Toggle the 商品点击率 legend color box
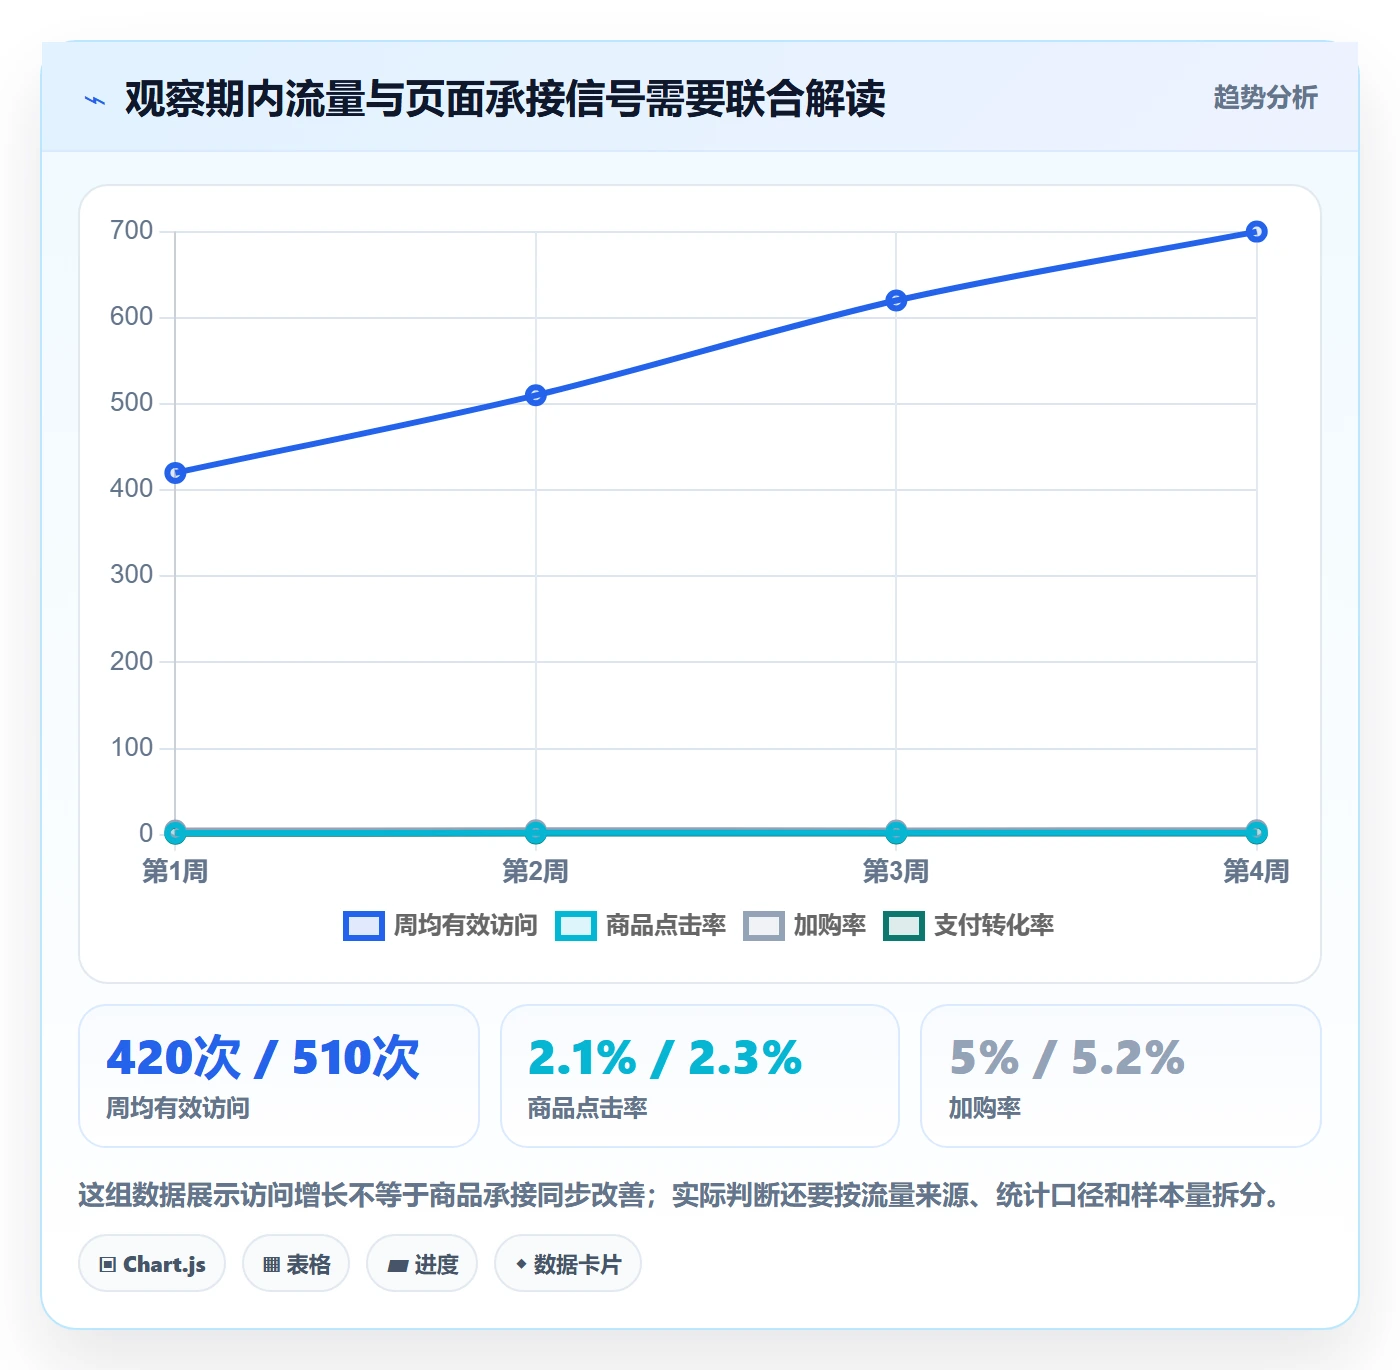This screenshot has width=1400, height=1370. point(576,926)
